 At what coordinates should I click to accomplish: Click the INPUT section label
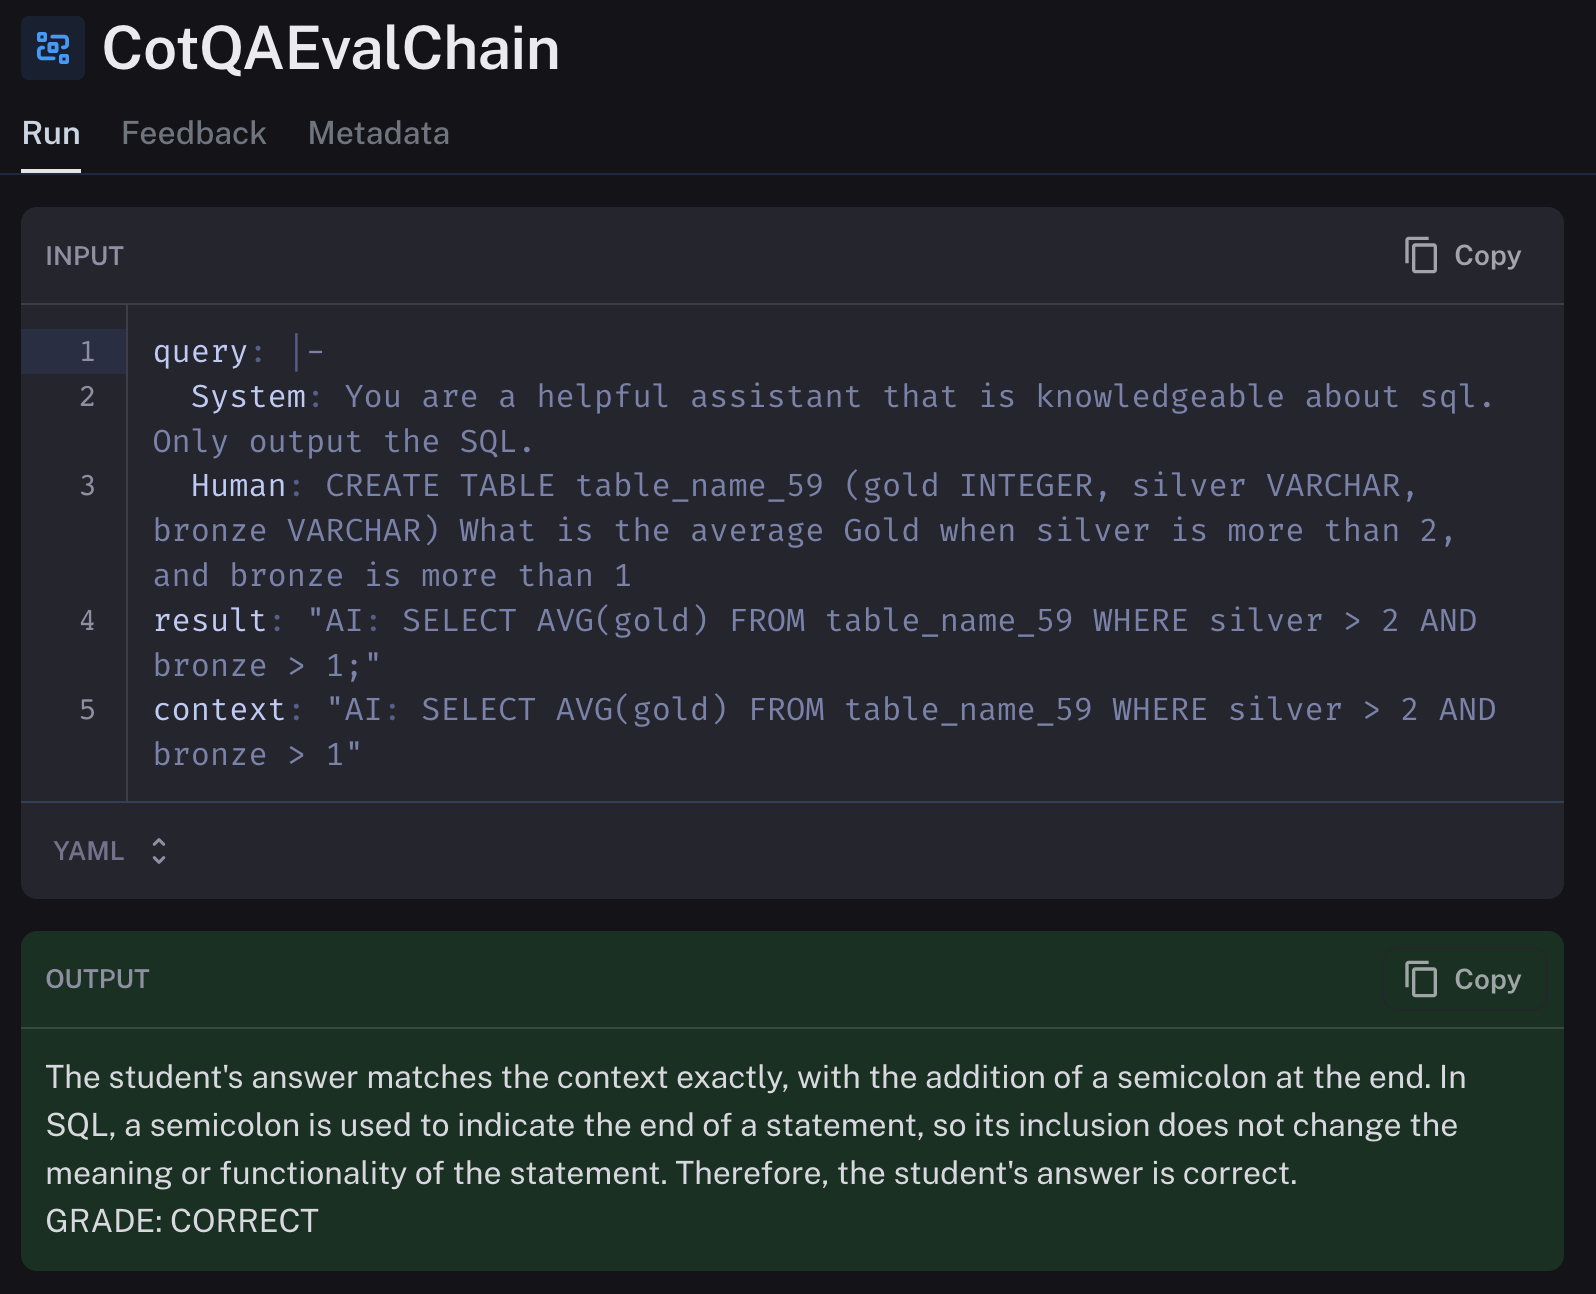point(84,256)
